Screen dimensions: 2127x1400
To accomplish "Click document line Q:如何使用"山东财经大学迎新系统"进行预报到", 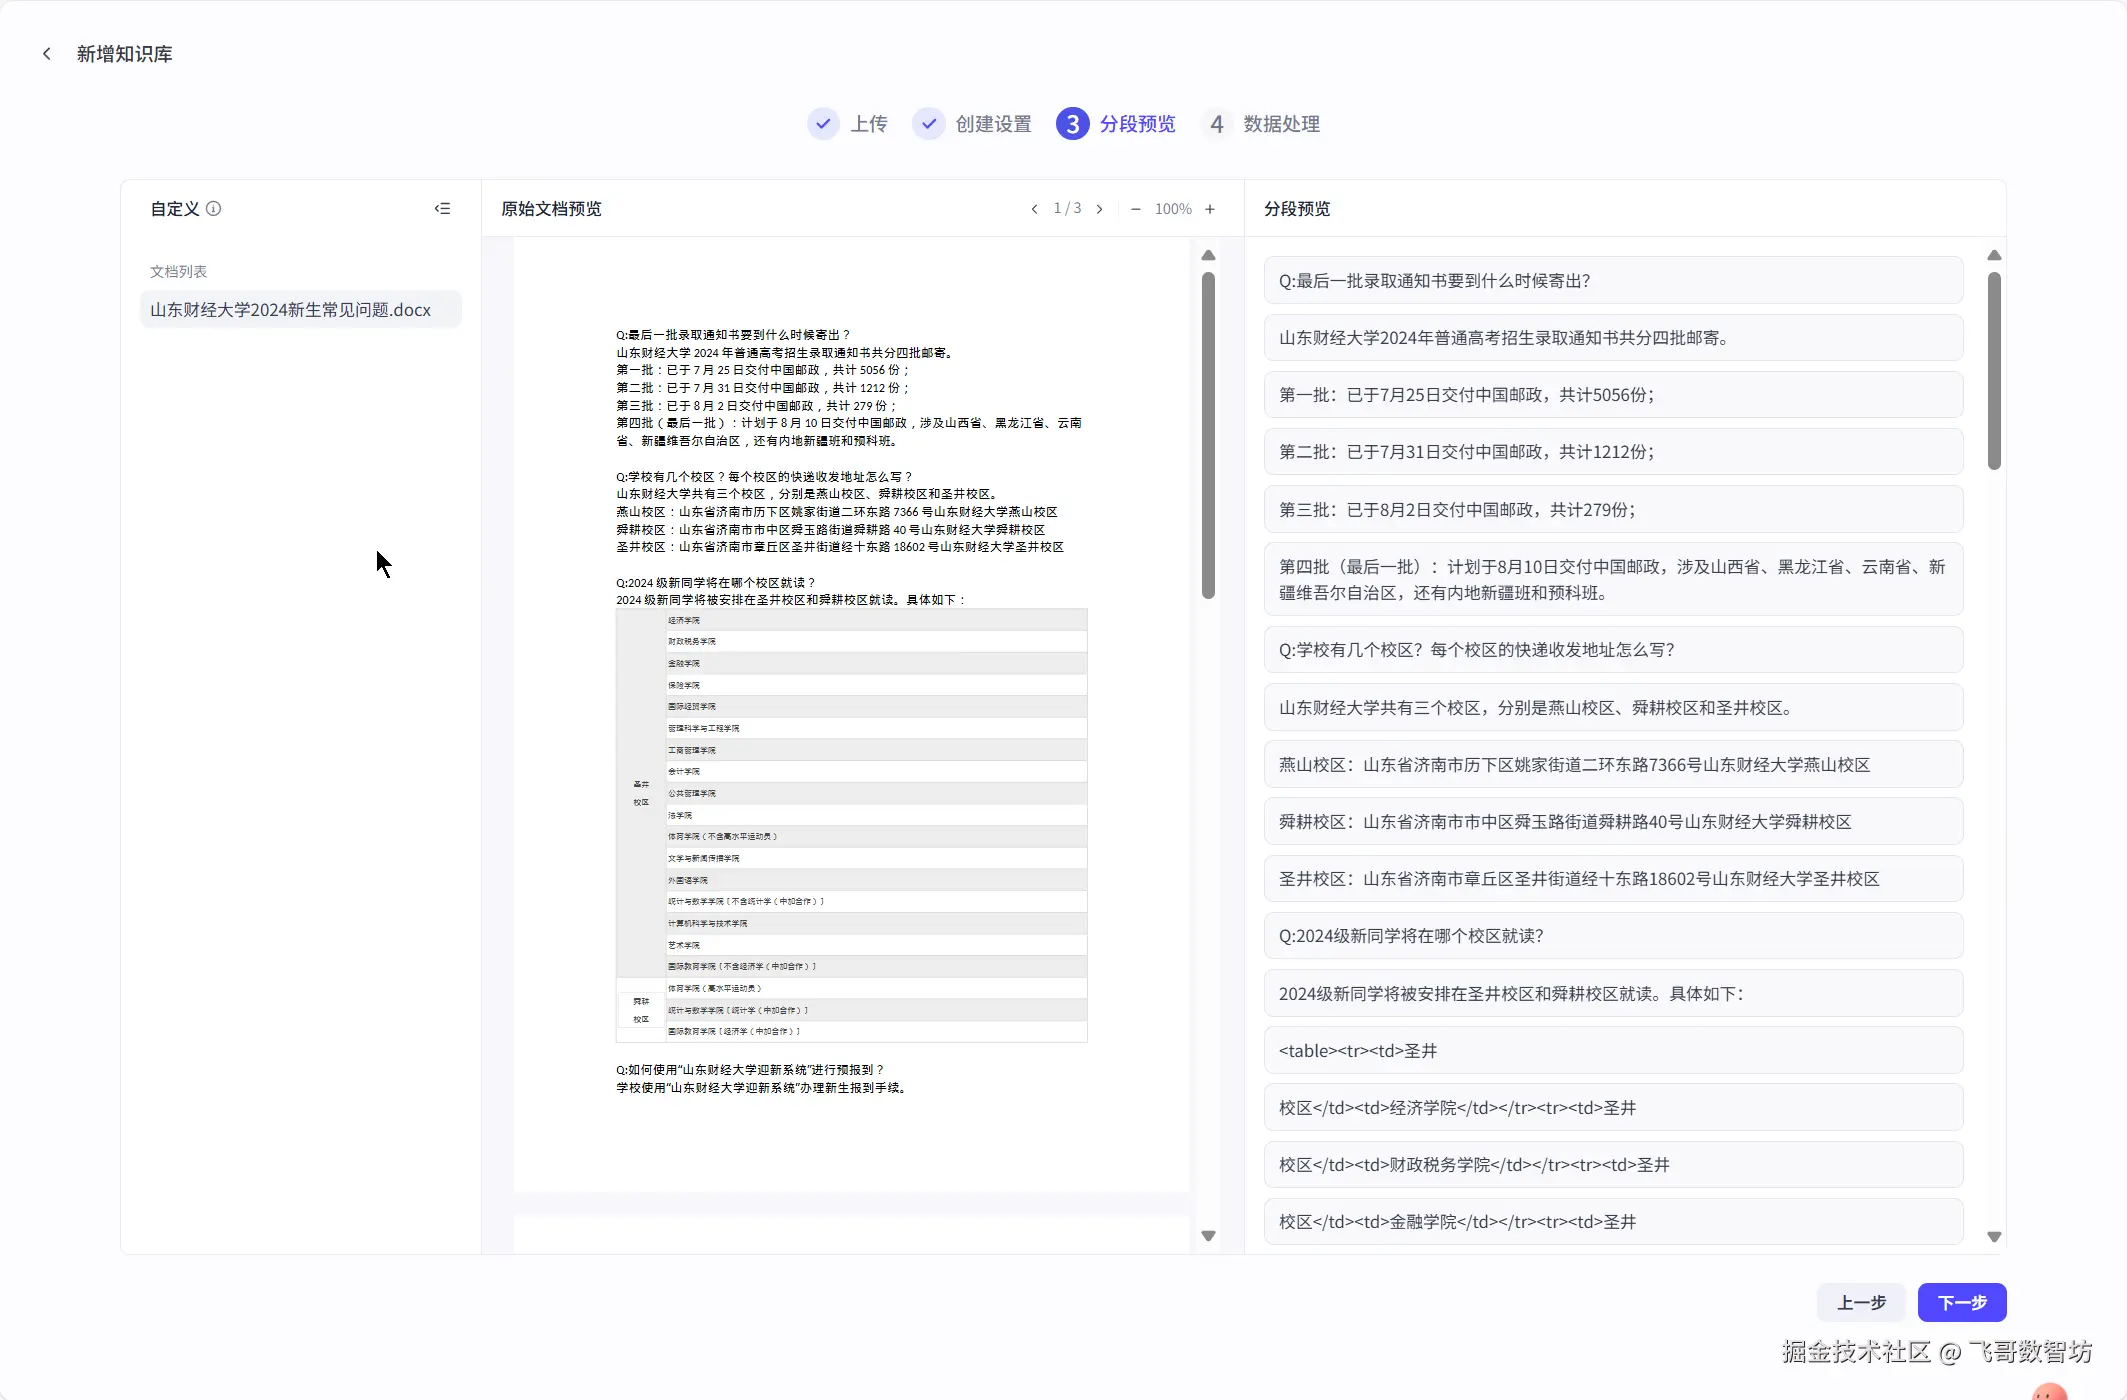I will tap(749, 1070).
